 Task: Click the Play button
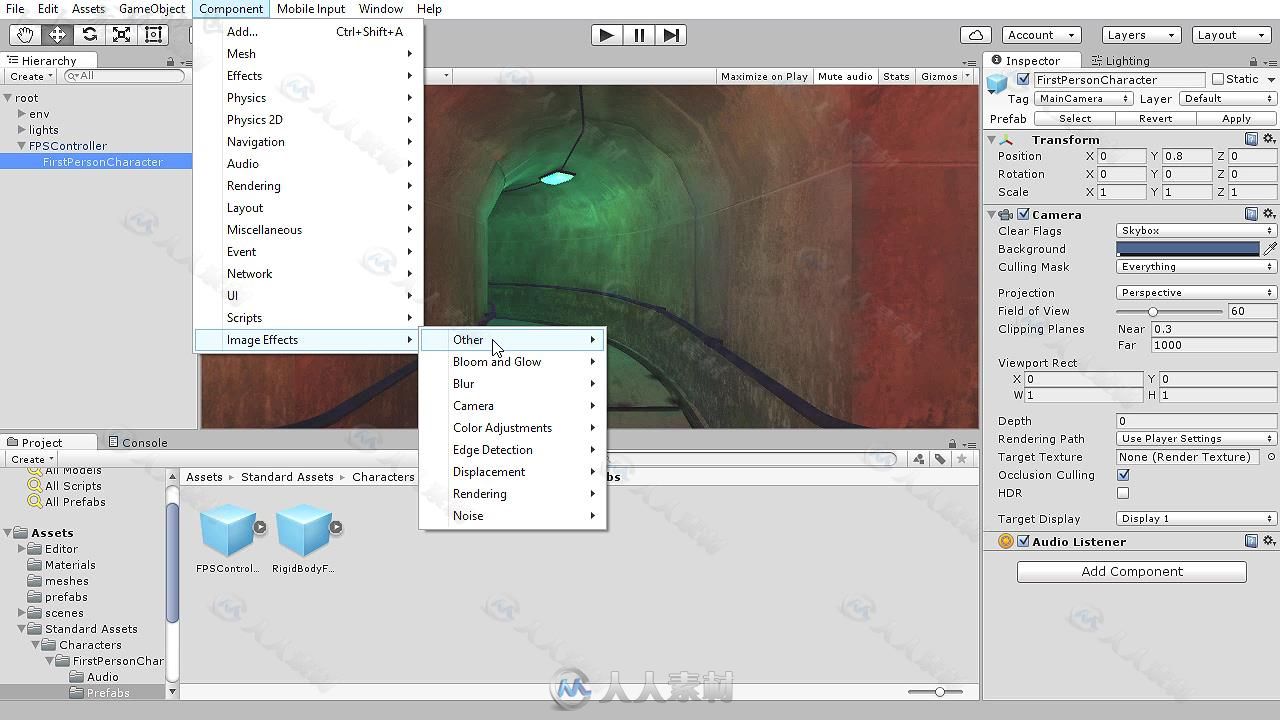(606, 35)
